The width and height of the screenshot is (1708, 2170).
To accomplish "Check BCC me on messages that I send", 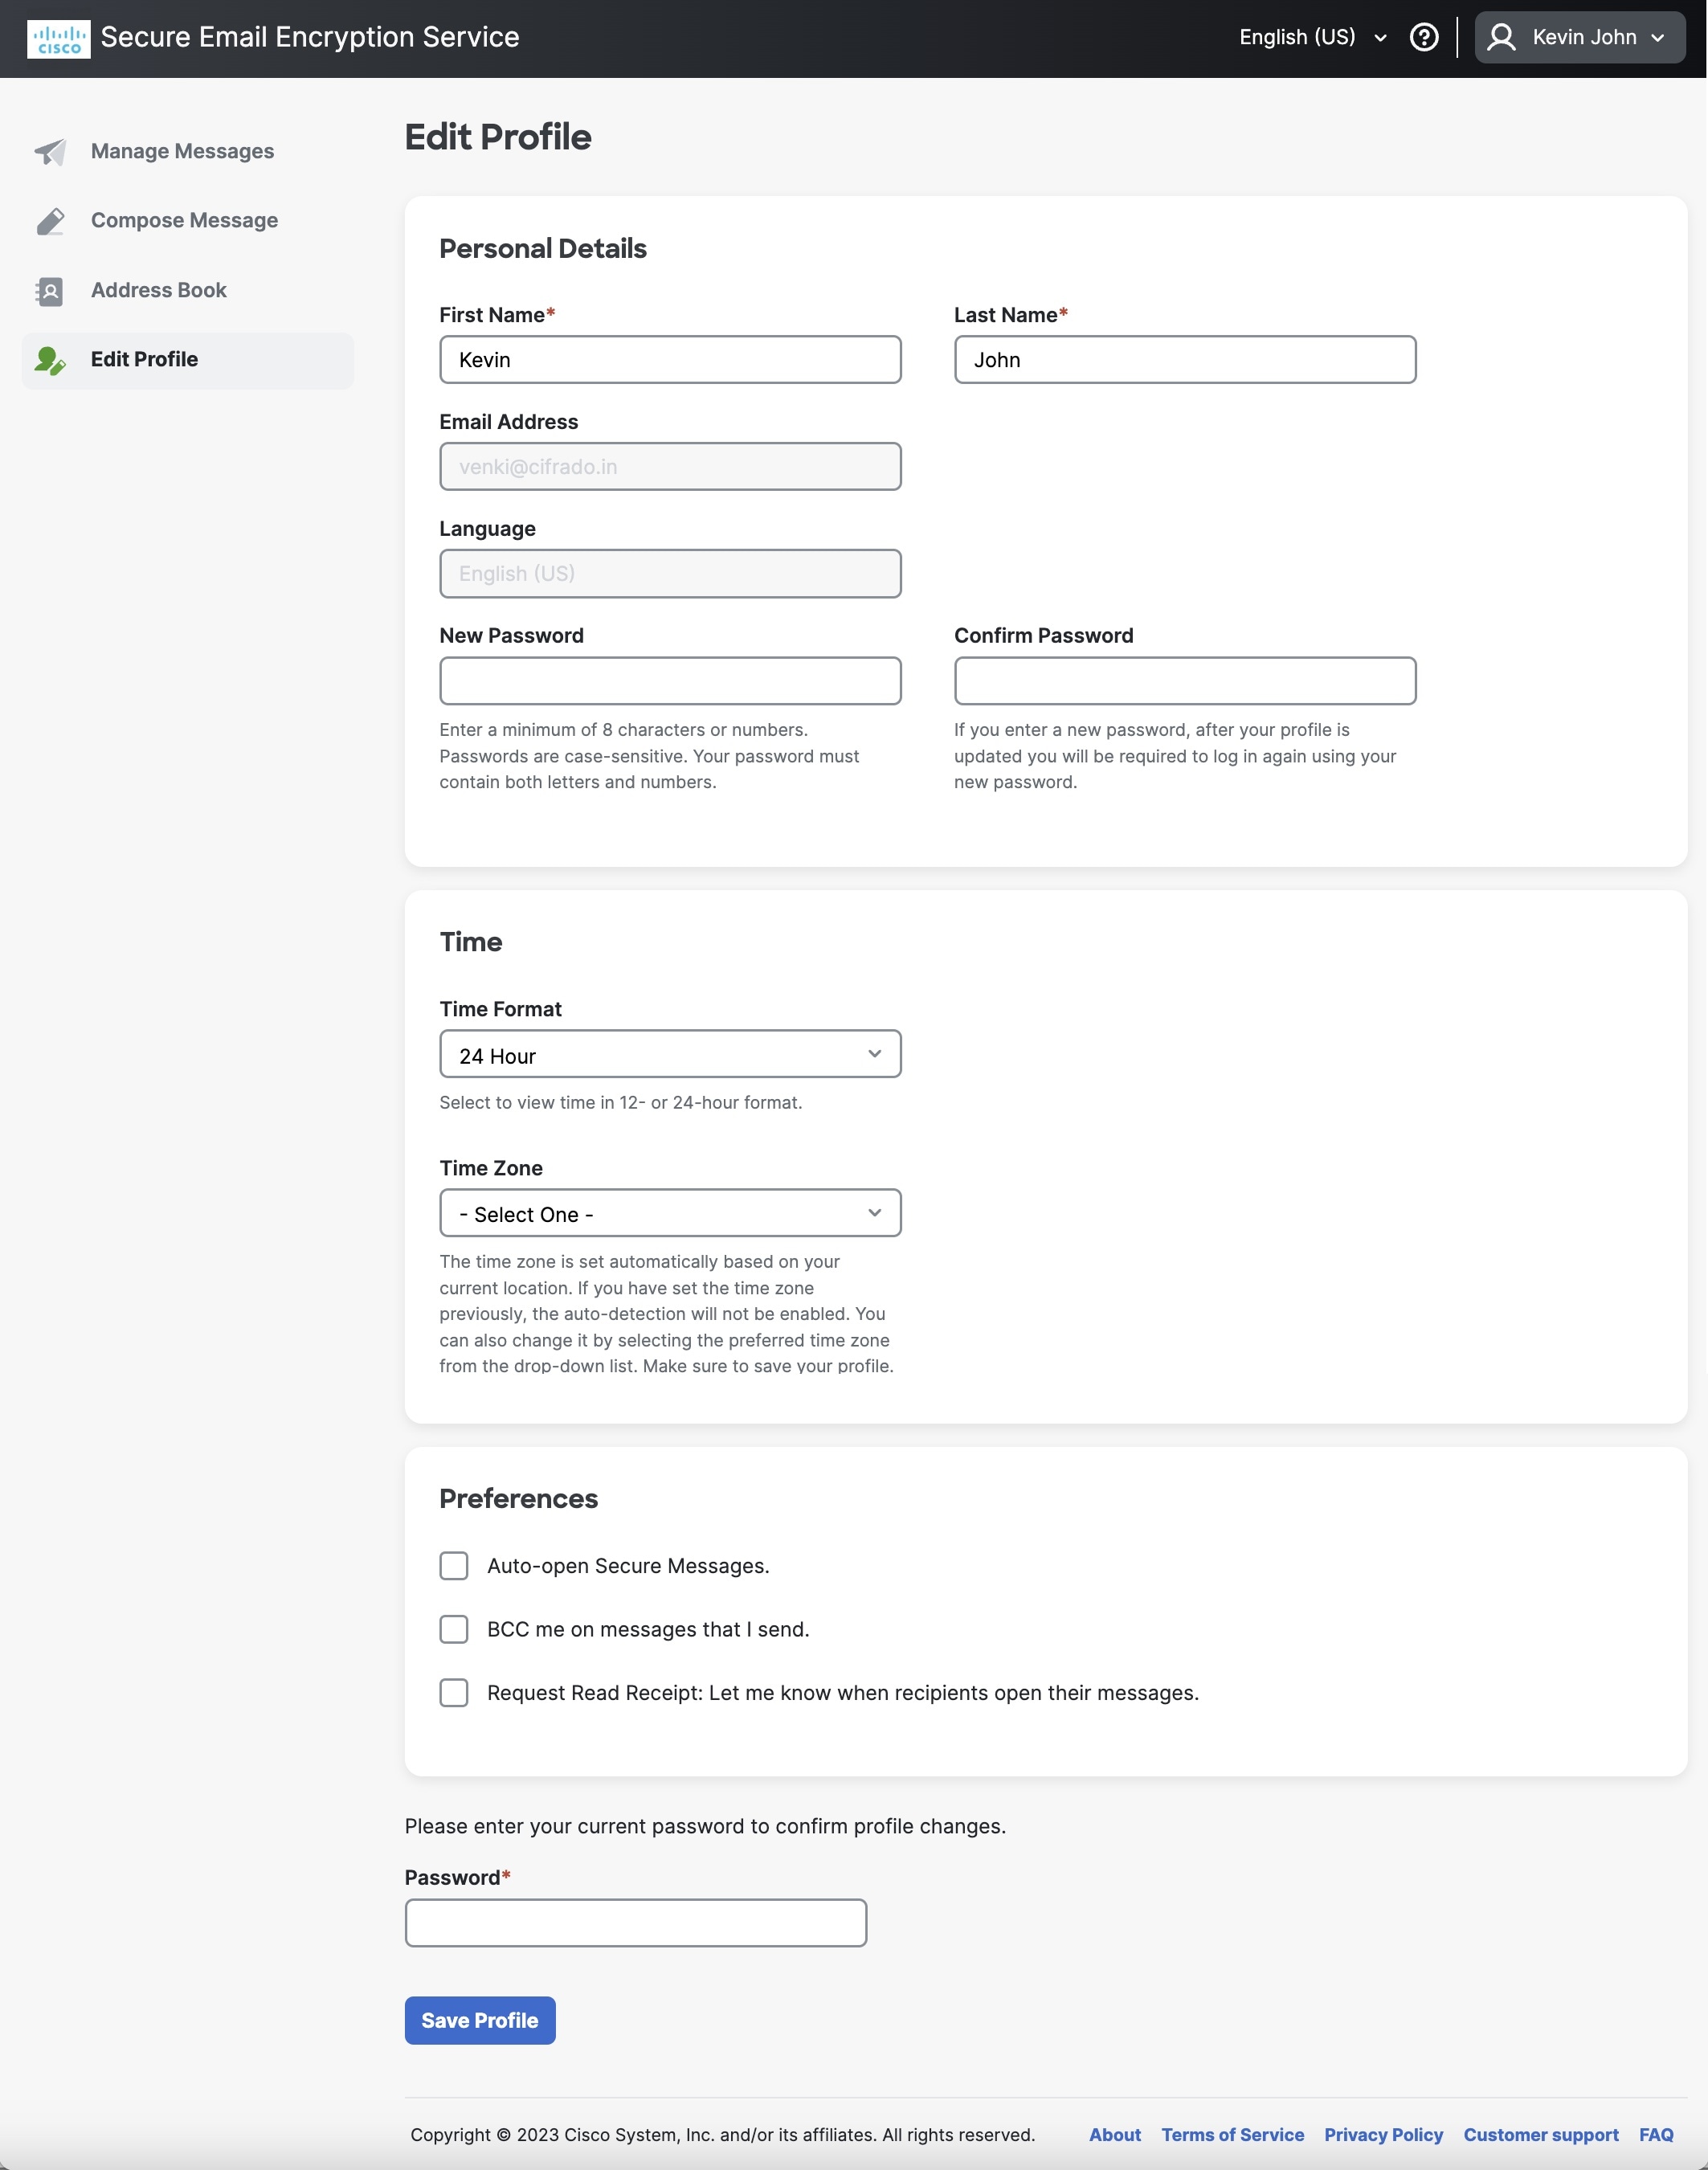I will pos(453,1629).
